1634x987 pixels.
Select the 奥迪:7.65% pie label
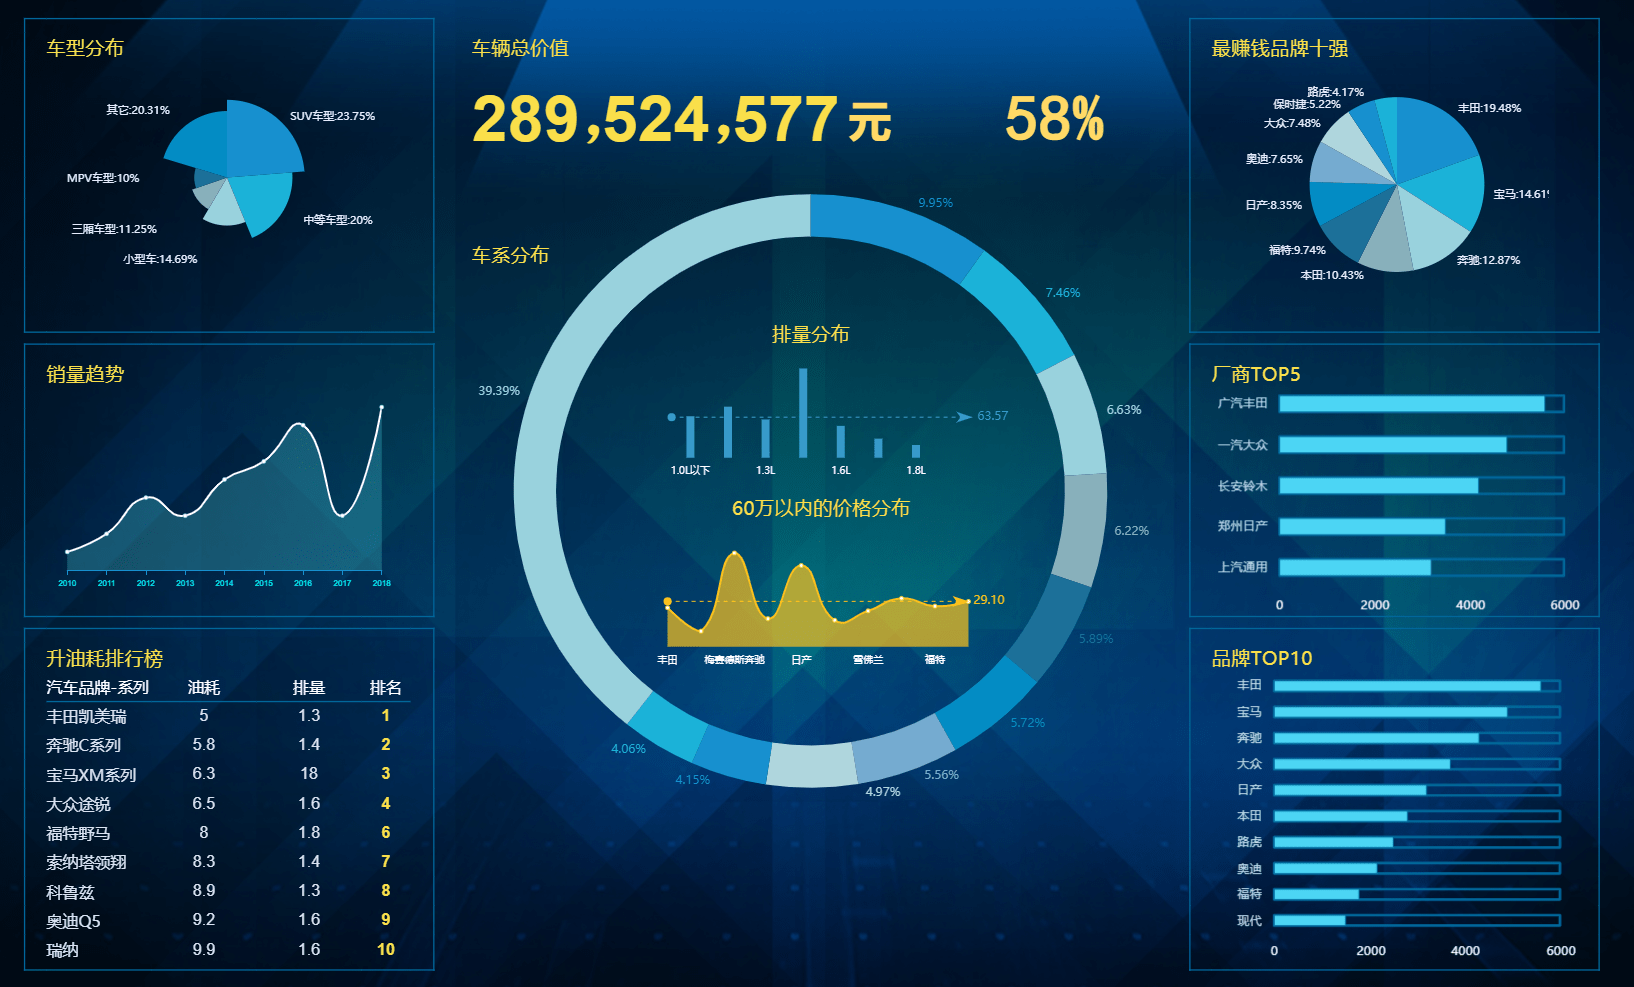tap(1274, 159)
